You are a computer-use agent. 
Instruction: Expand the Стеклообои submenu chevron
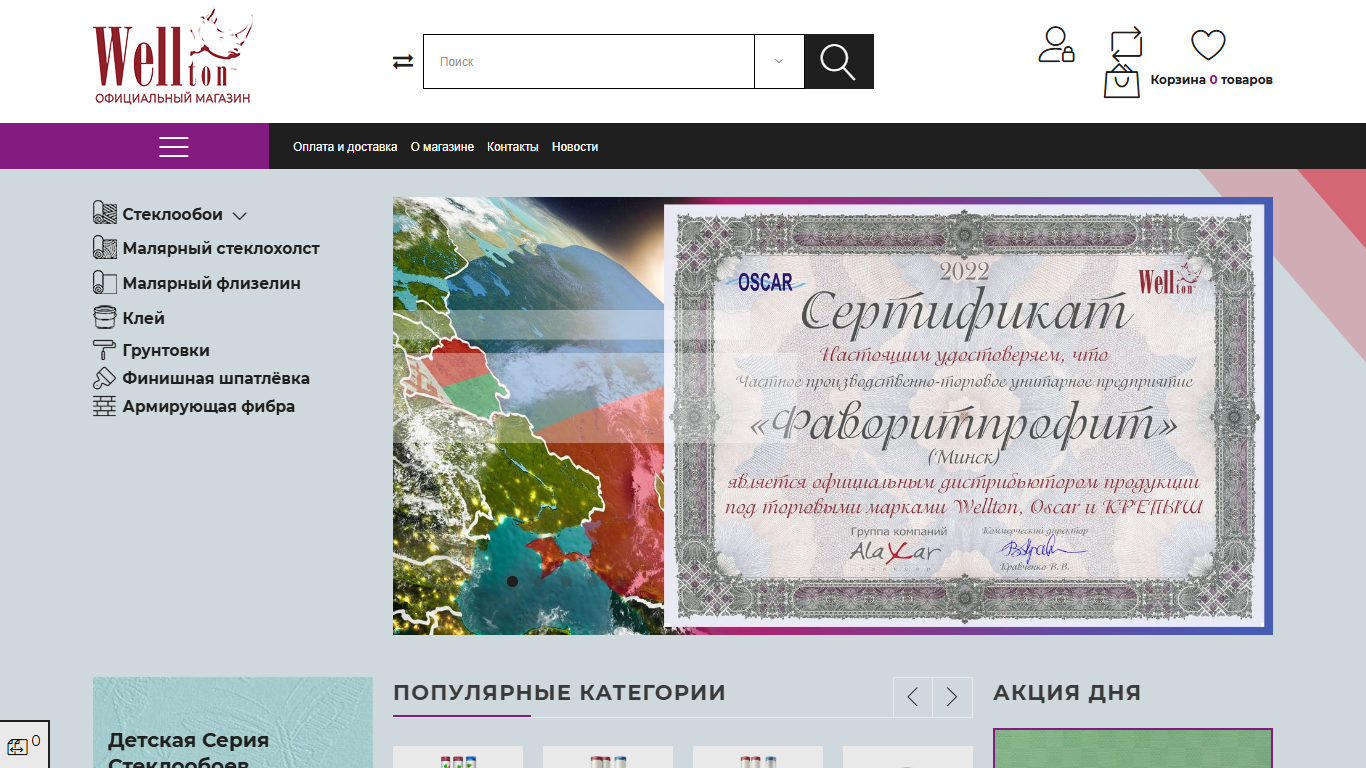point(239,215)
